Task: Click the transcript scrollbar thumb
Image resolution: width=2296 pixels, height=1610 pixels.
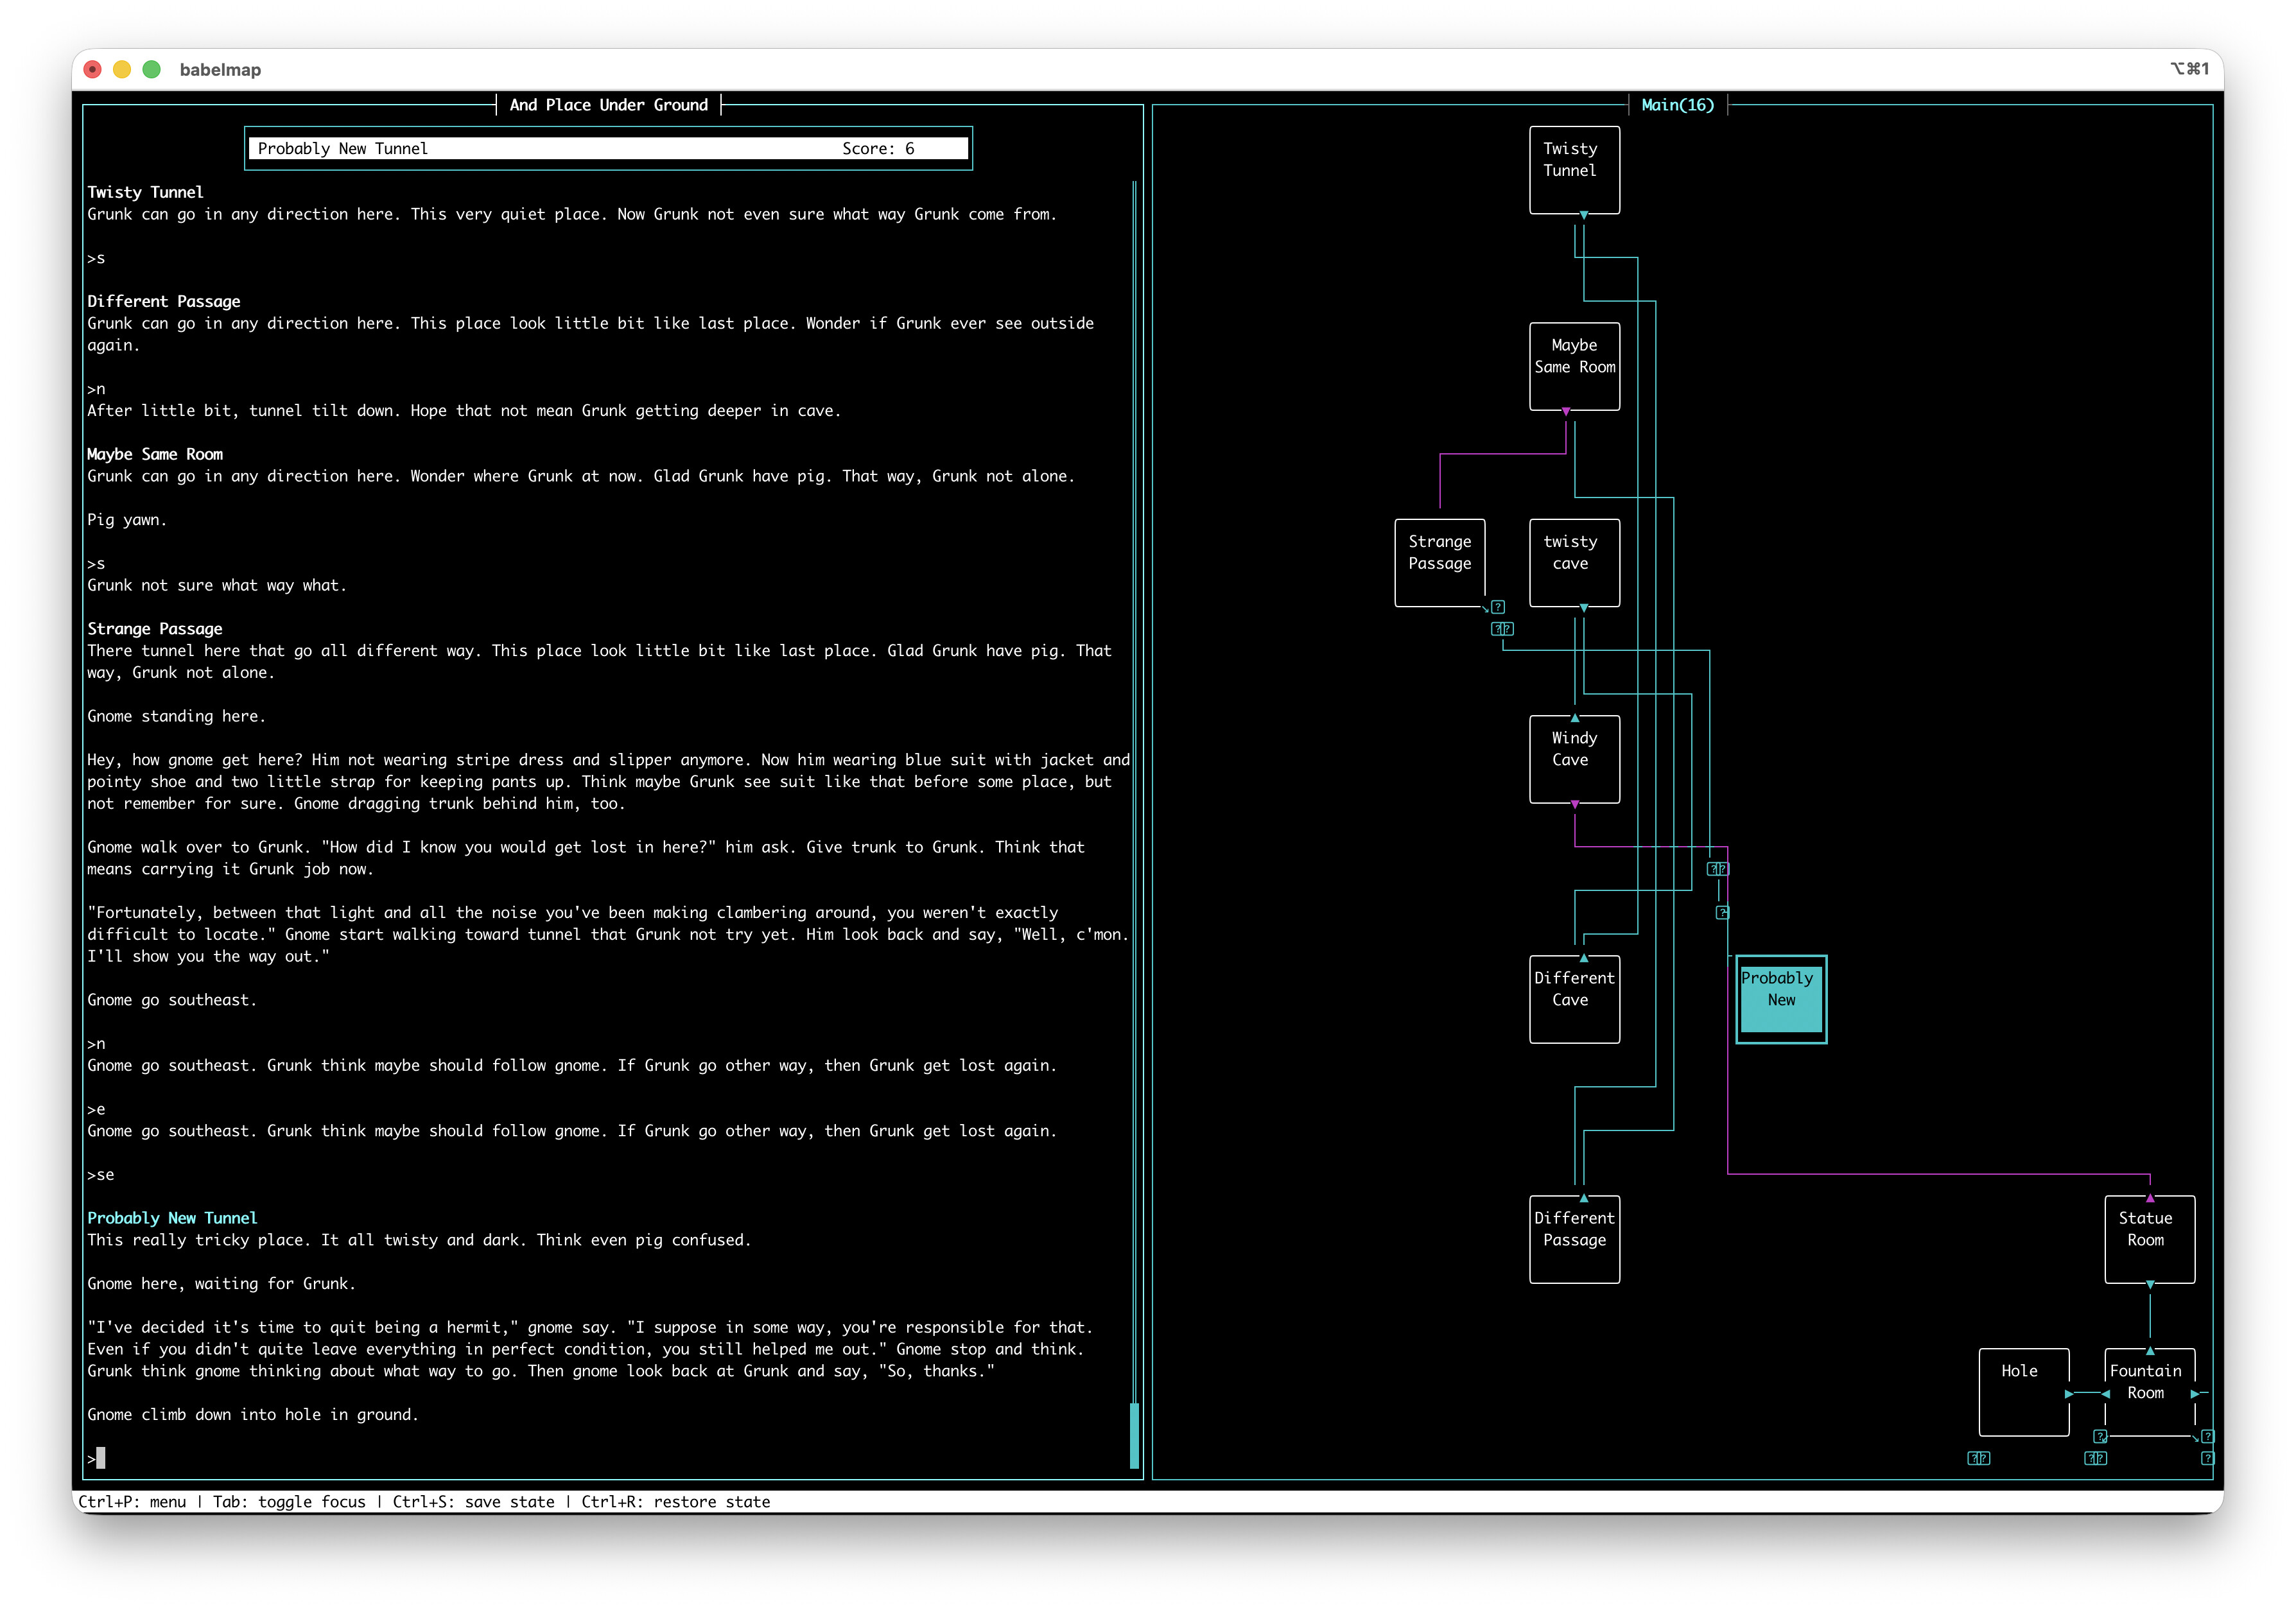Action: [x=1134, y=1435]
